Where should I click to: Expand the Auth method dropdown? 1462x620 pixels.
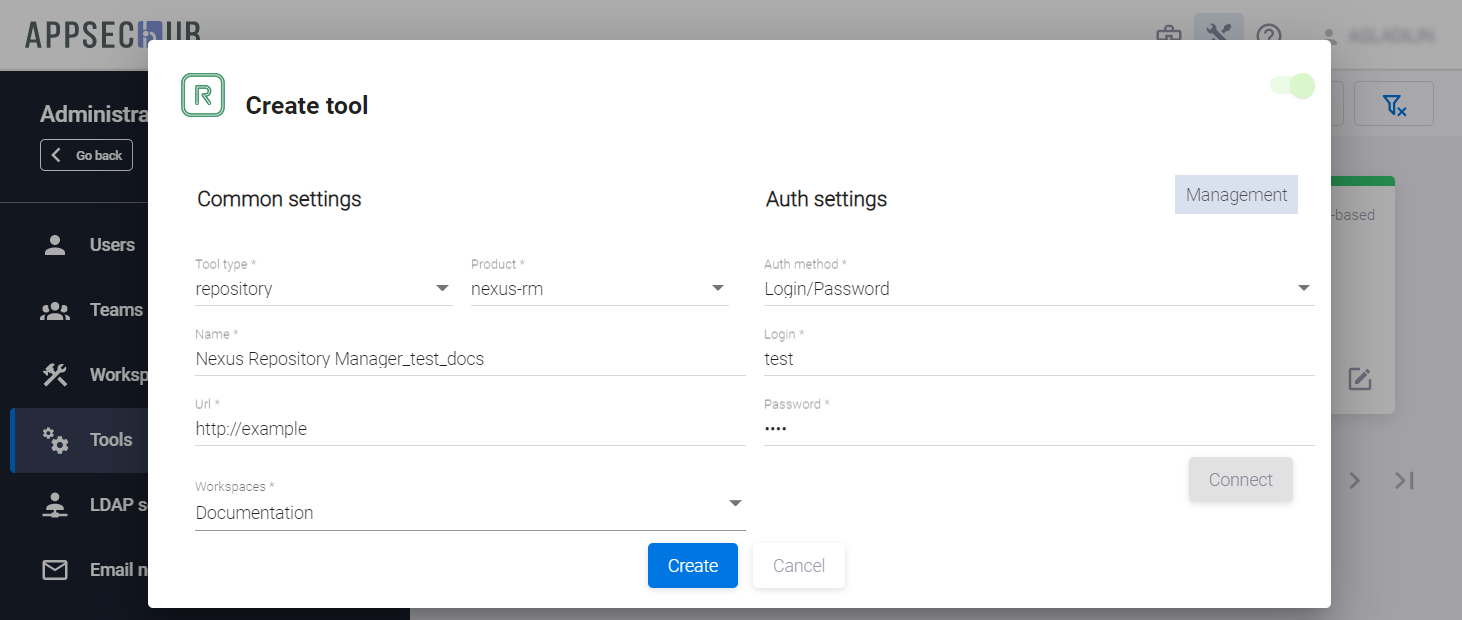coord(1303,289)
